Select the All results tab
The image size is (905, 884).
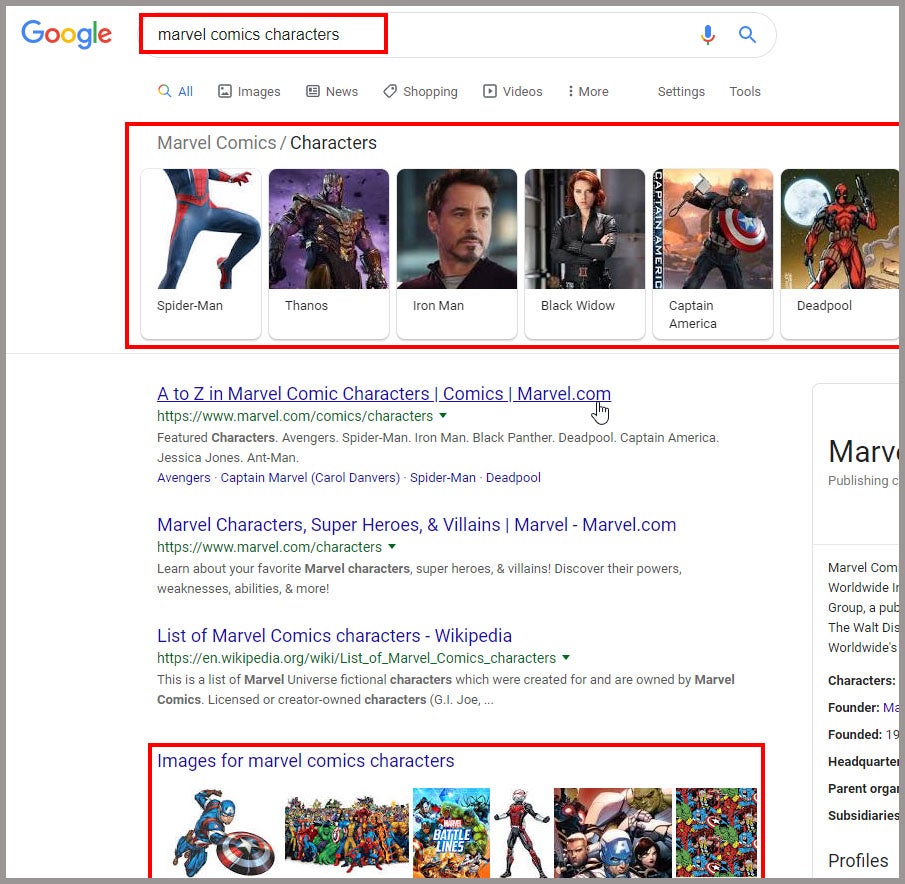pos(175,91)
